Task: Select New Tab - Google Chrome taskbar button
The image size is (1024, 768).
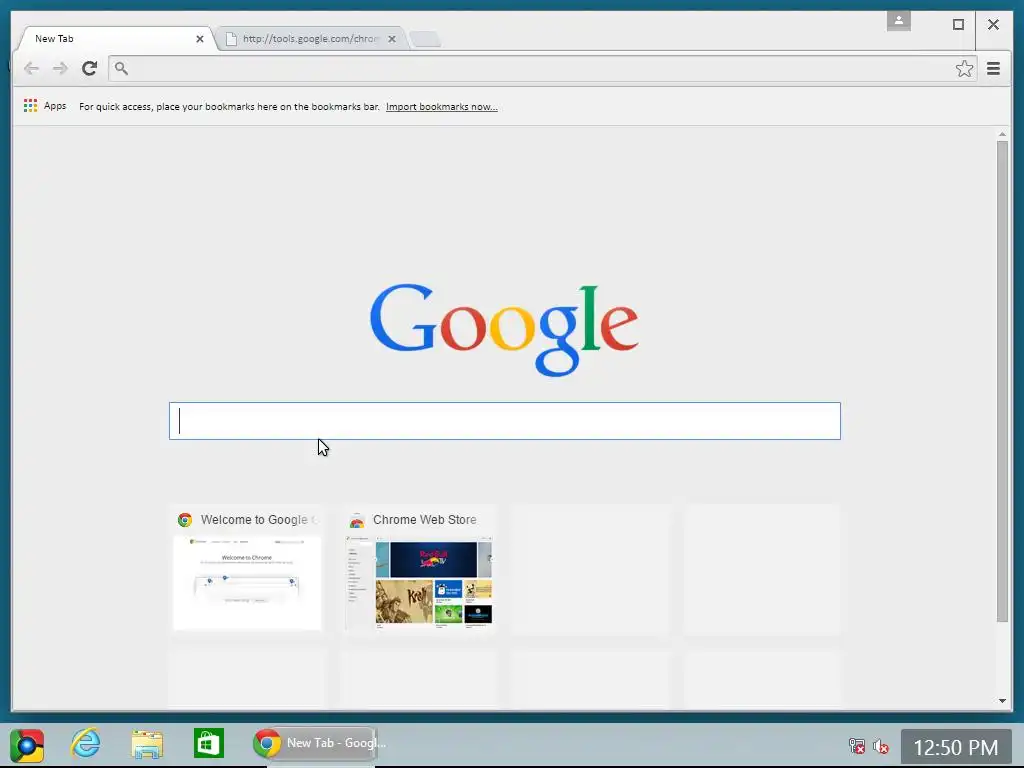Action: coord(315,743)
